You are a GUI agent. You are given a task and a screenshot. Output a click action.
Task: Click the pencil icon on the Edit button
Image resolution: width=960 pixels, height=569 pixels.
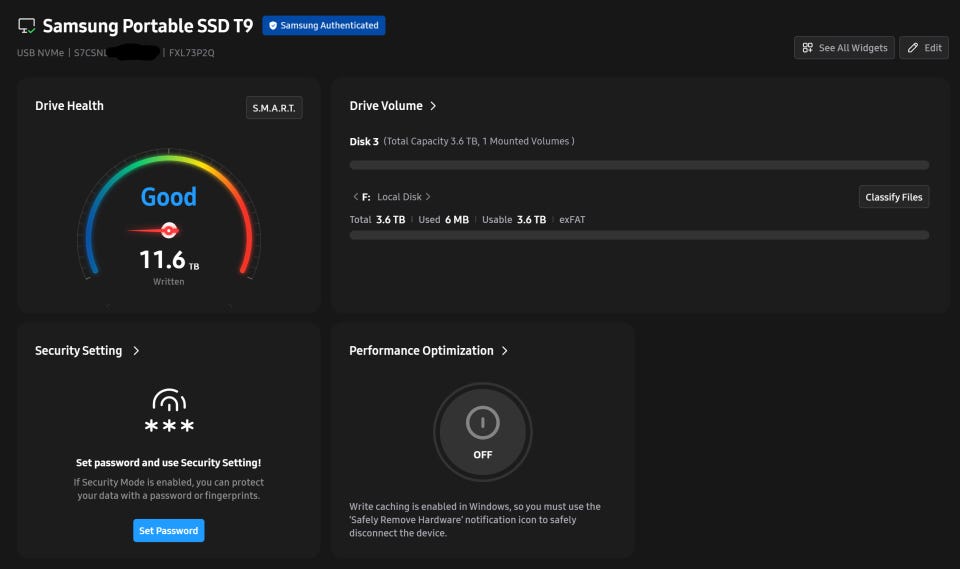point(913,48)
